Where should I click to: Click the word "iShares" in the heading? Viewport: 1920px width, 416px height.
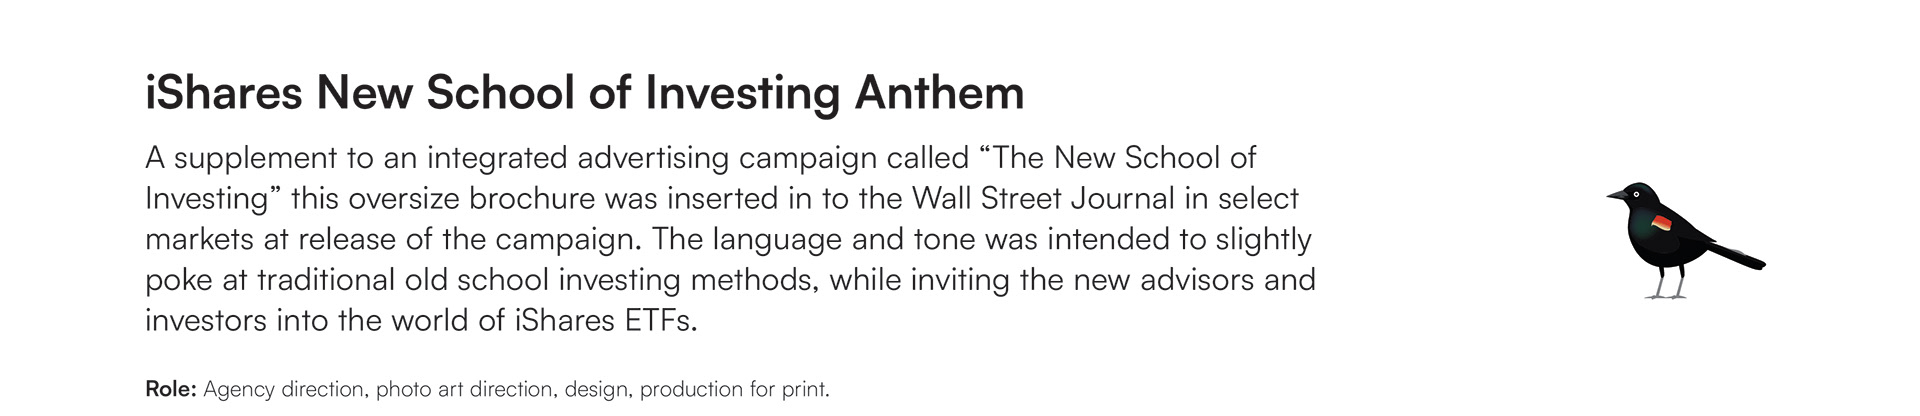click(224, 93)
